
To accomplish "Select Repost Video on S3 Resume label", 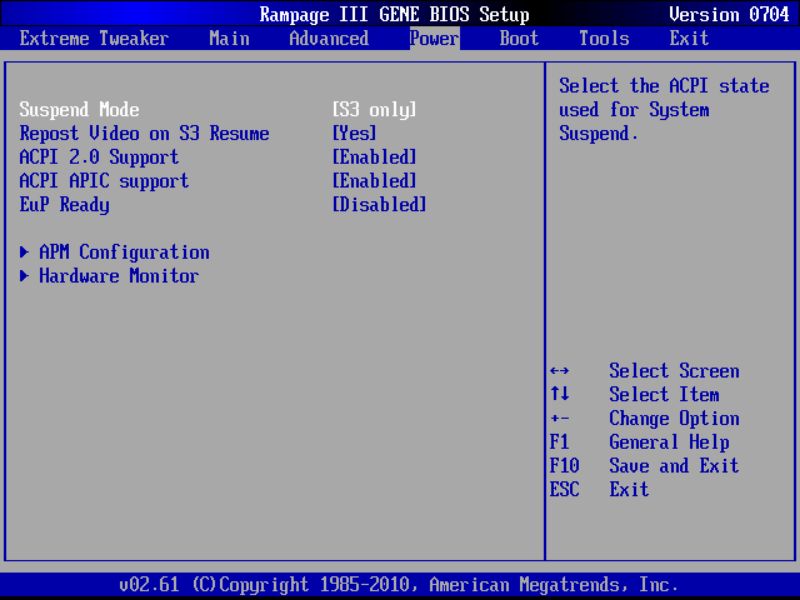I will tap(144, 134).
